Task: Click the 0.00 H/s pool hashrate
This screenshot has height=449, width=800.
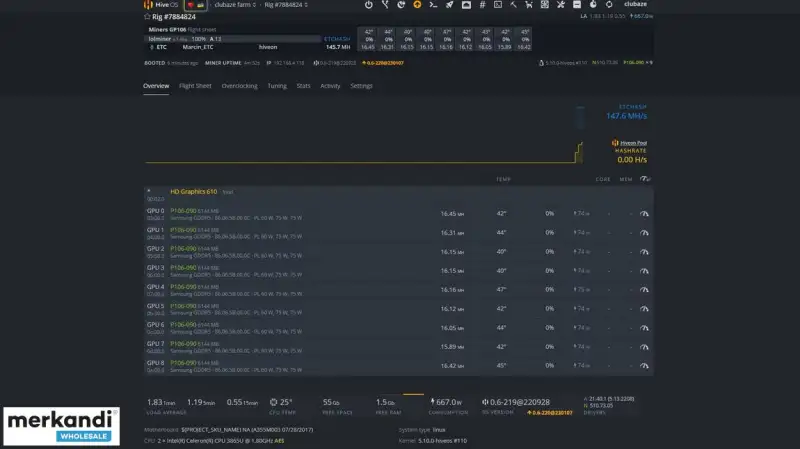Action: tap(632, 160)
